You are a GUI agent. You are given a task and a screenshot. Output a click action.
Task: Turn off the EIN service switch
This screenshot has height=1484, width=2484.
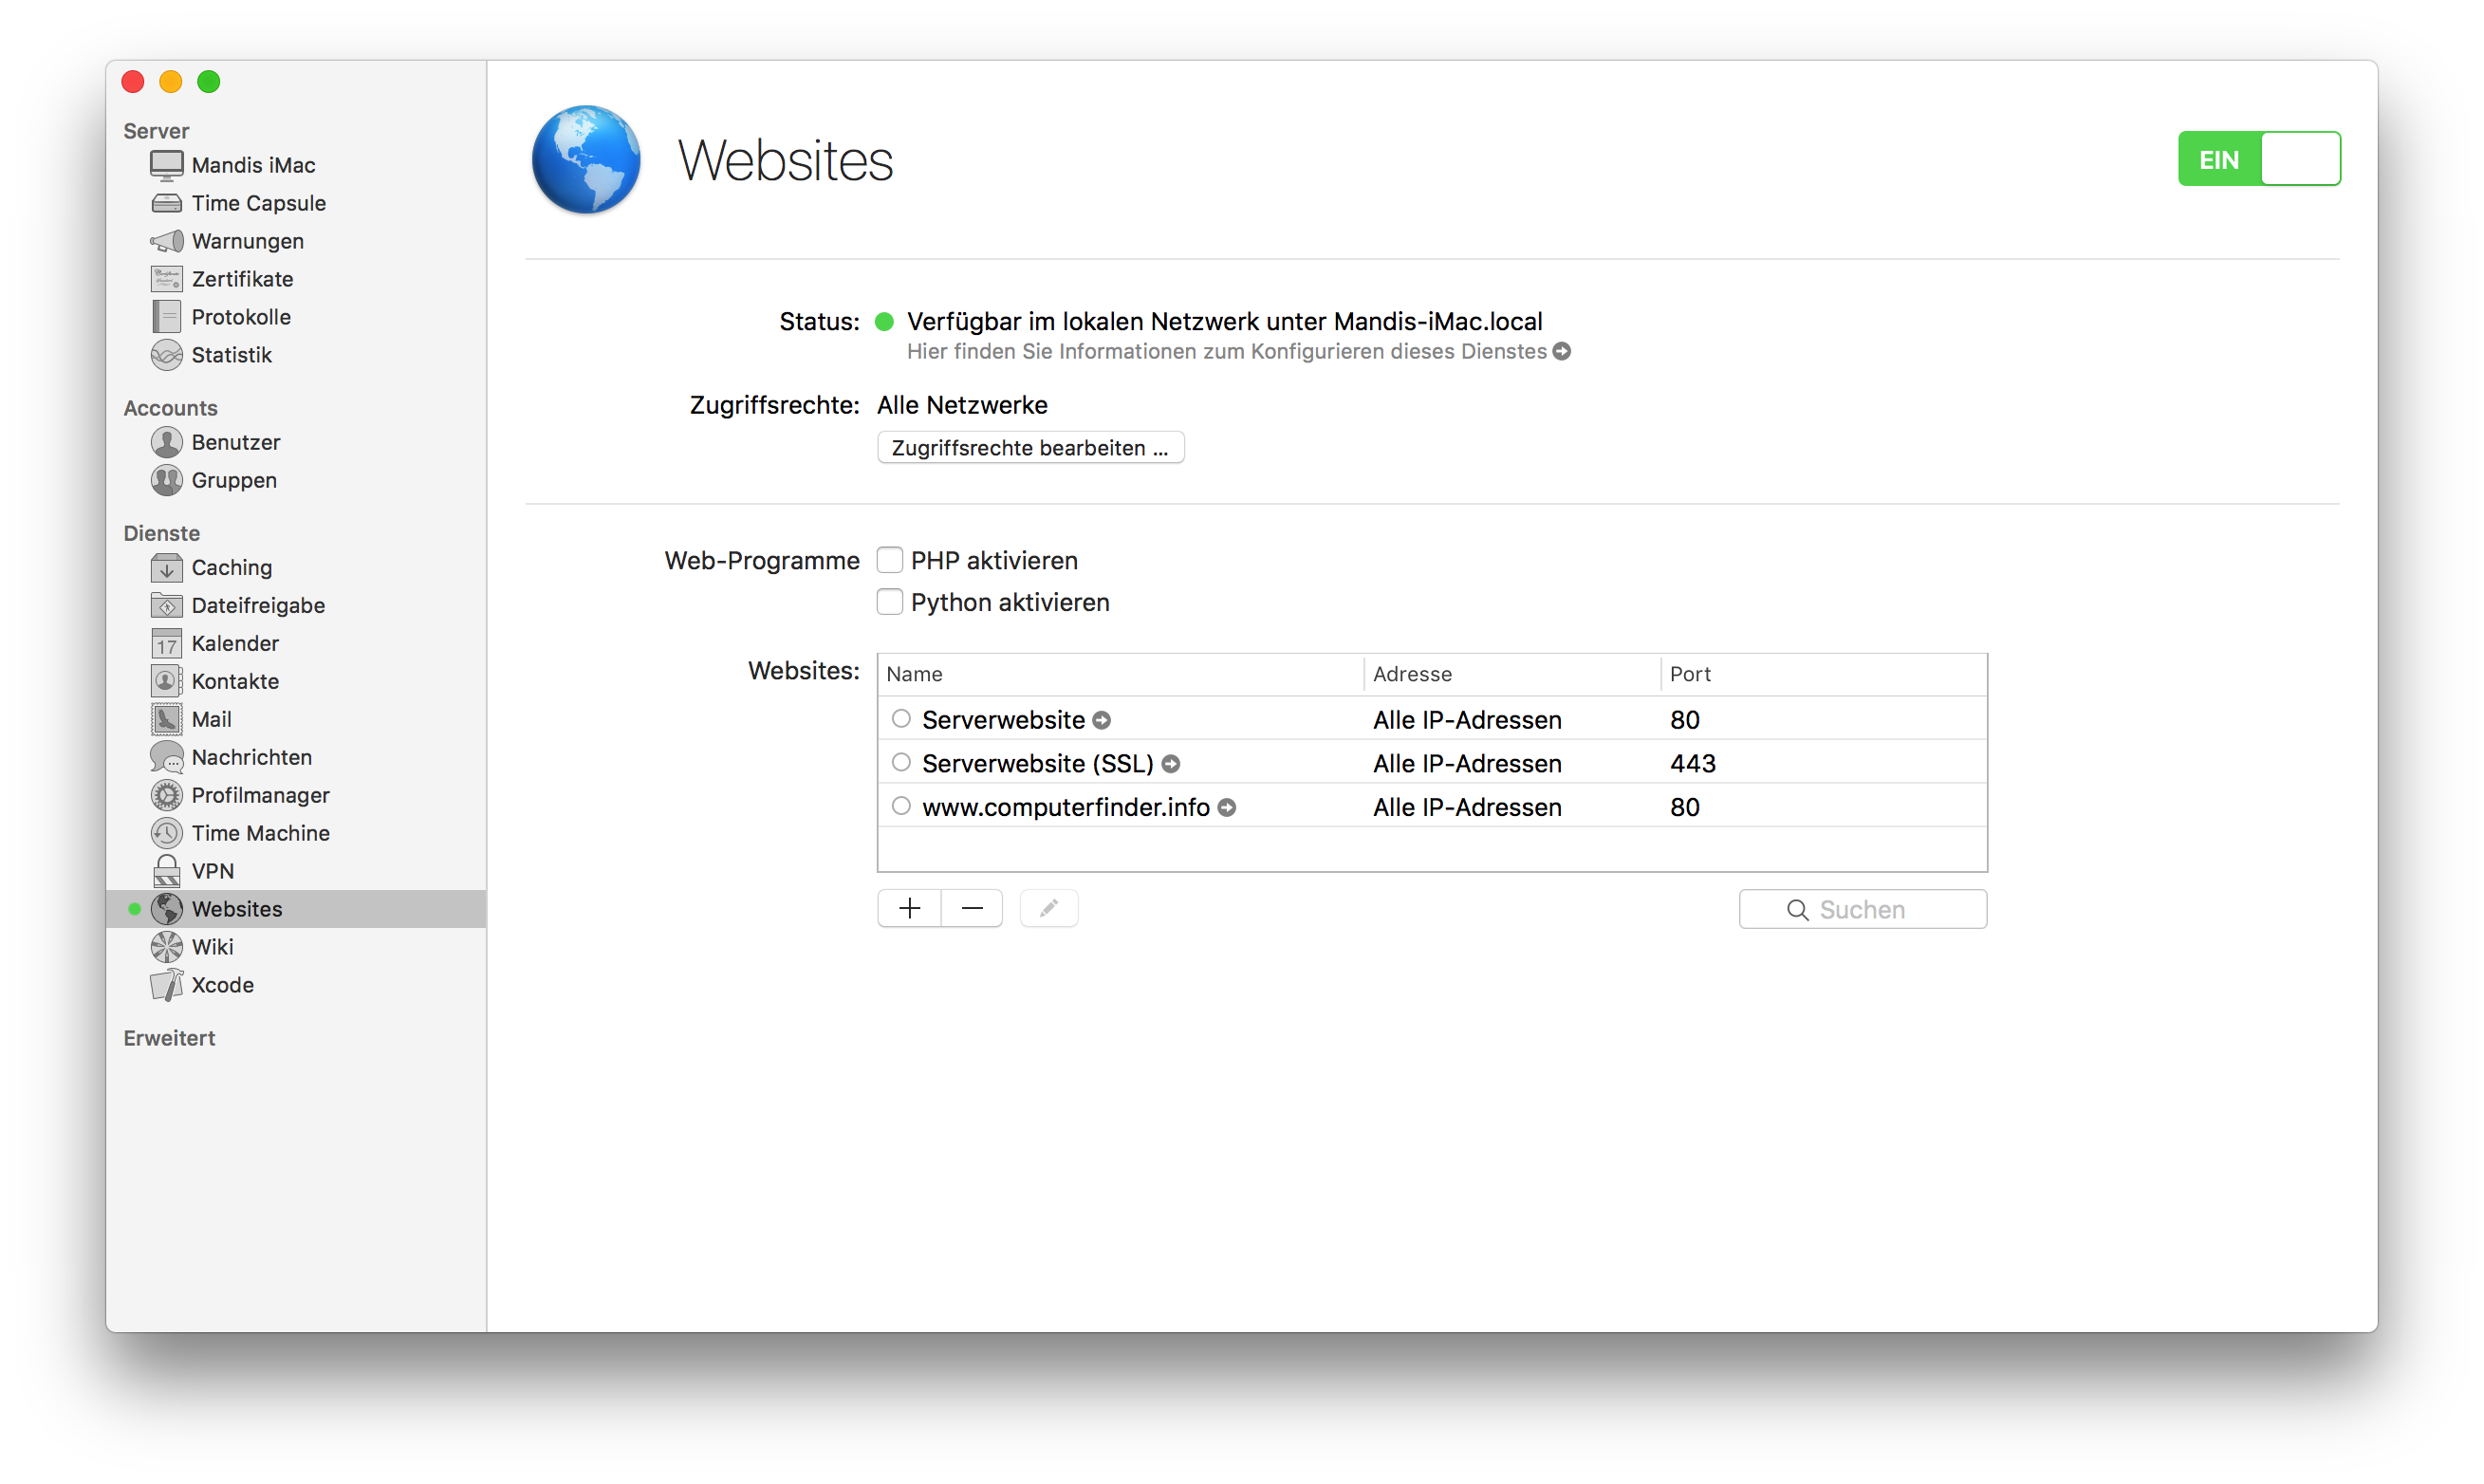(2258, 159)
